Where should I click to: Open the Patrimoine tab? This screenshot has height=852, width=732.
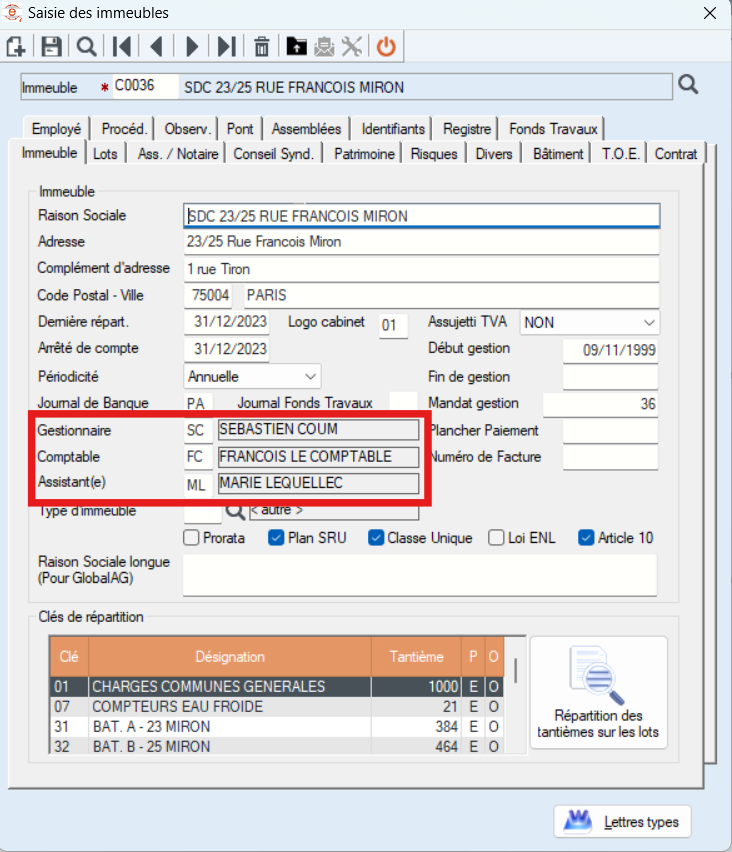364,154
